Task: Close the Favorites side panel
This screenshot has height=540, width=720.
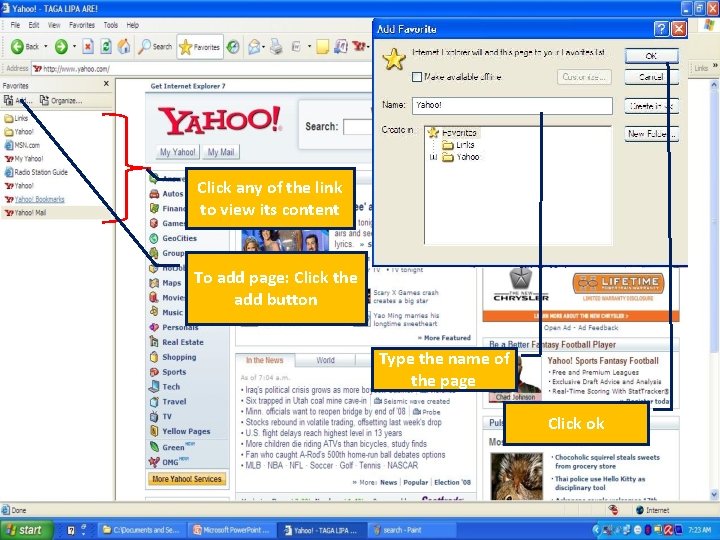Action: point(106,84)
